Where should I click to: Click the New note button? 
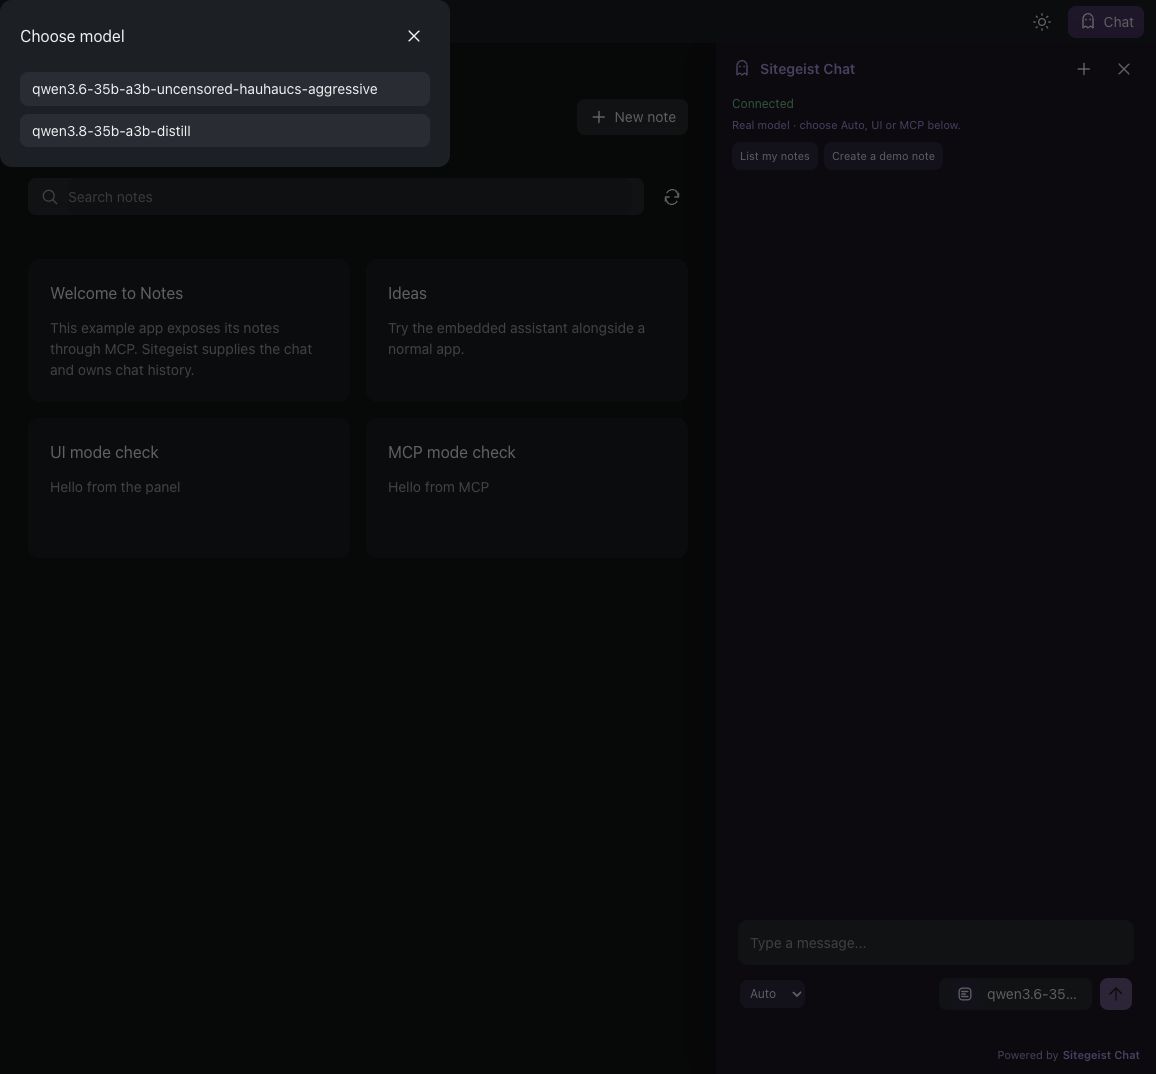[633, 117]
